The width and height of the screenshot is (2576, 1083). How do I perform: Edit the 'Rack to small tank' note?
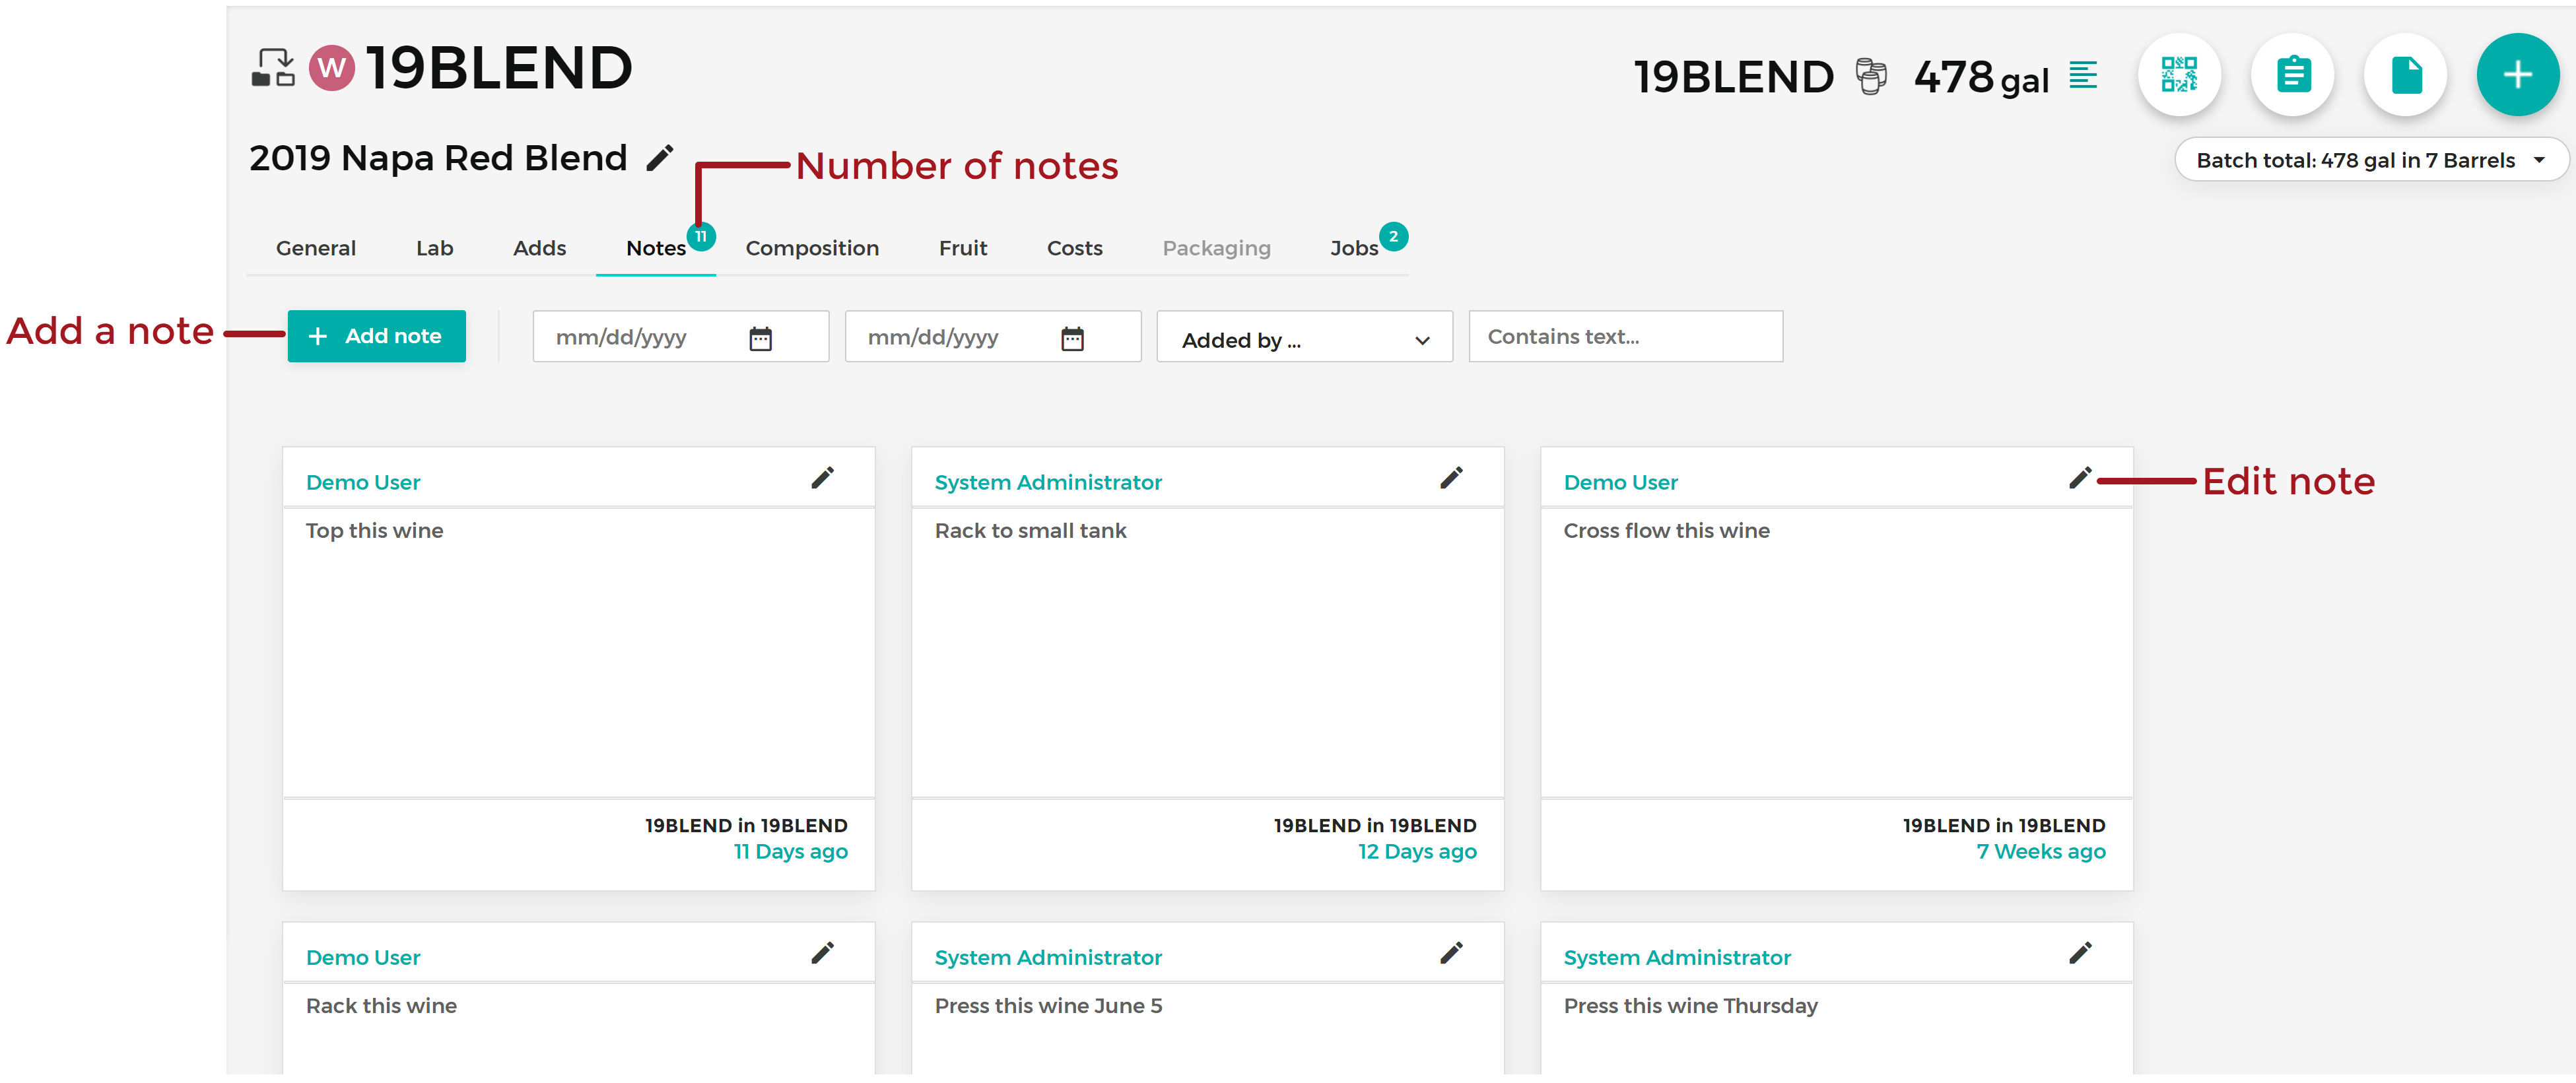pyautogui.click(x=1451, y=478)
